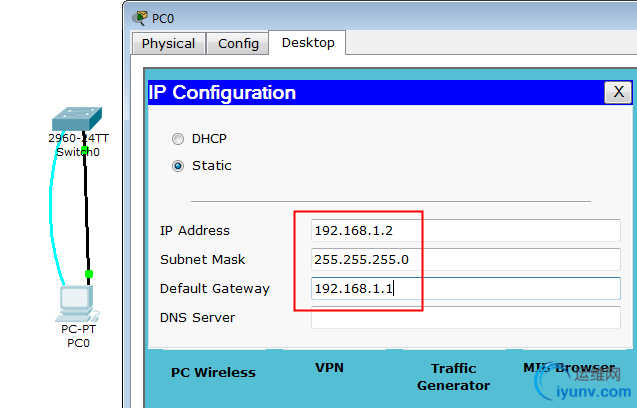Click the Default Gateway text box
This screenshot has width=637, height=408.
click(x=465, y=289)
